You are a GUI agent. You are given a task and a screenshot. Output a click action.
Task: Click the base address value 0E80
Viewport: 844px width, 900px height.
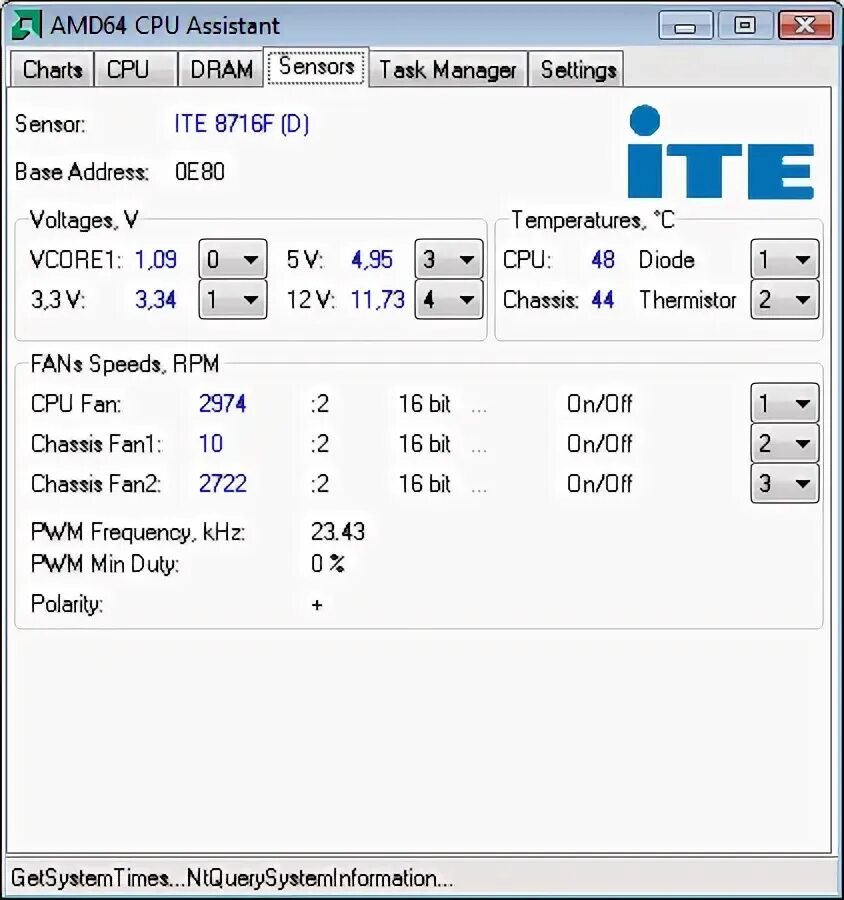click(200, 172)
